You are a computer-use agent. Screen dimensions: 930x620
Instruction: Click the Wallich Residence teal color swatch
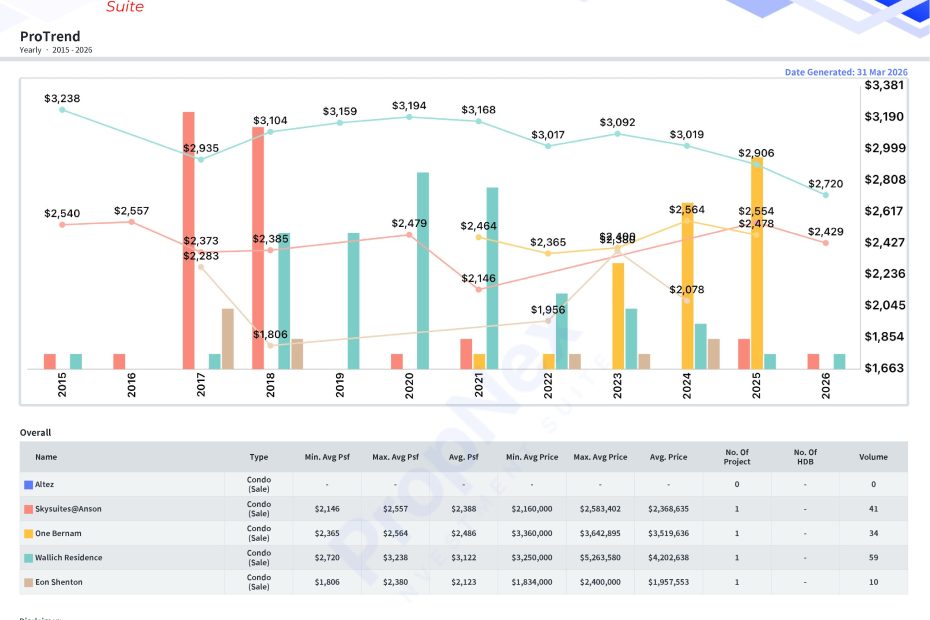(28, 558)
